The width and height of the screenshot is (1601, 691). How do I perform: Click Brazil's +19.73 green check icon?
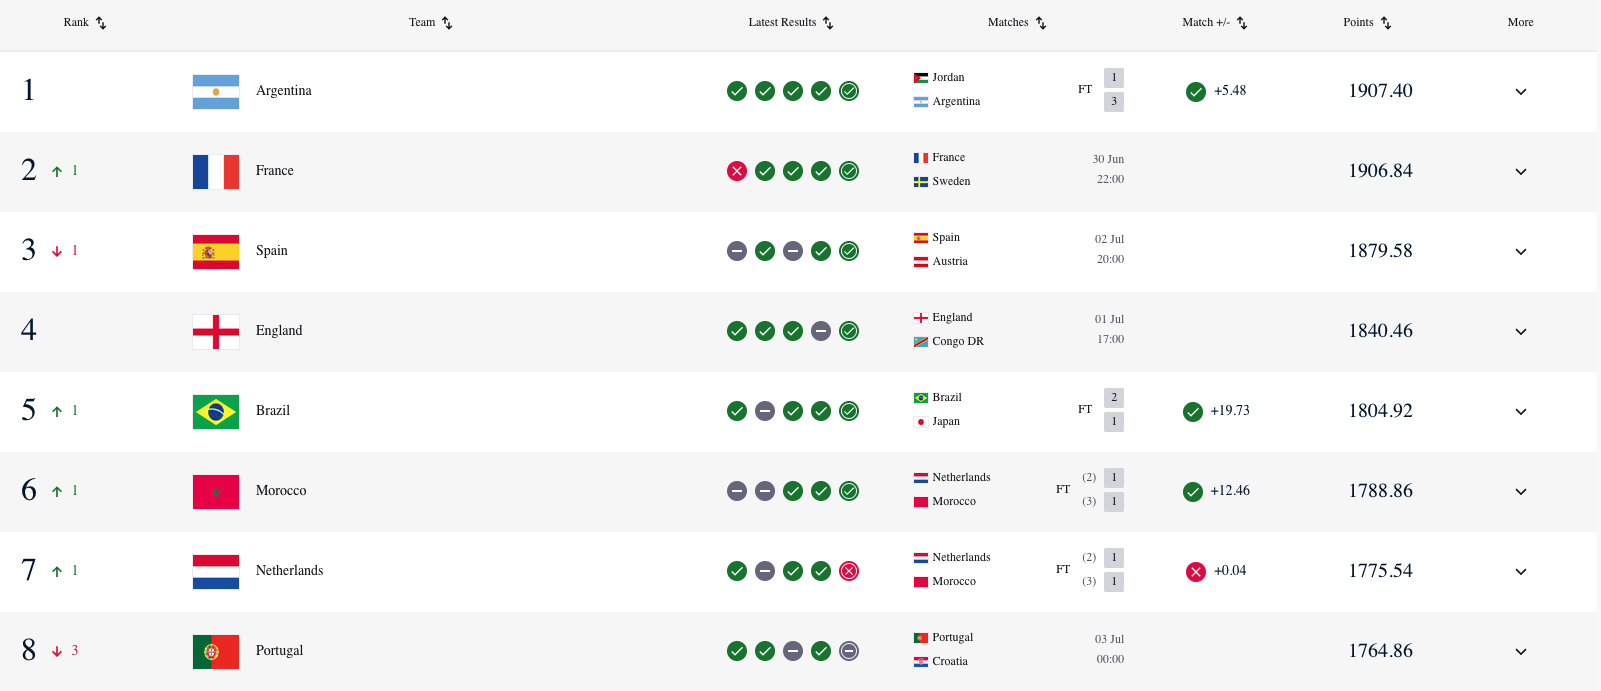click(x=1193, y=411)
